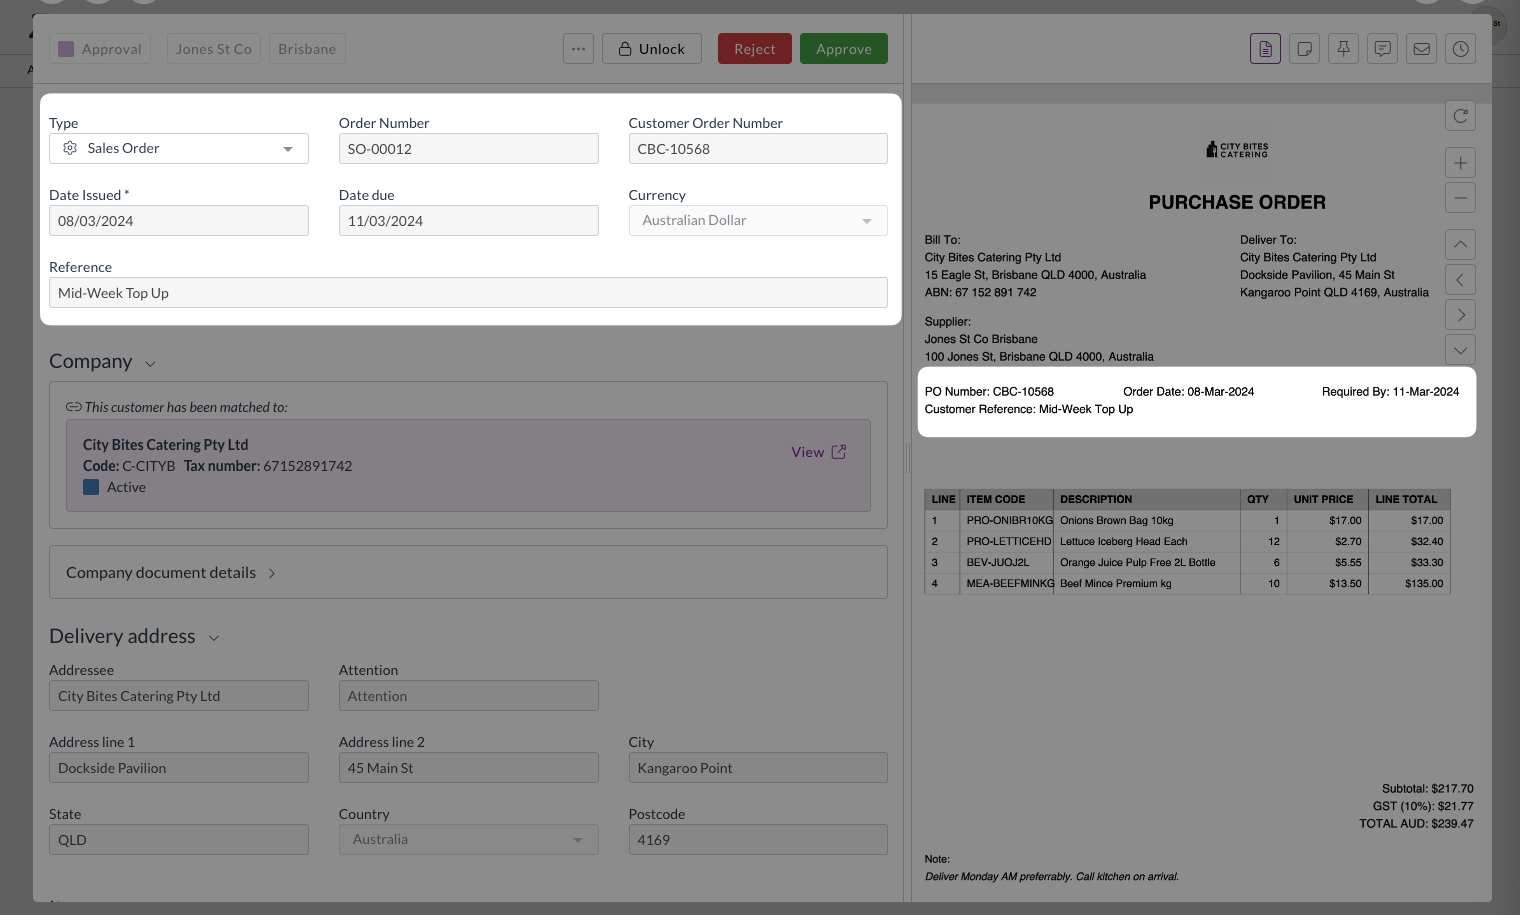The width and height of the screenshot is (1520, 915).
Task: Open the Currency Australian Dollar dropdown
Action: click(x=758, y=221)
